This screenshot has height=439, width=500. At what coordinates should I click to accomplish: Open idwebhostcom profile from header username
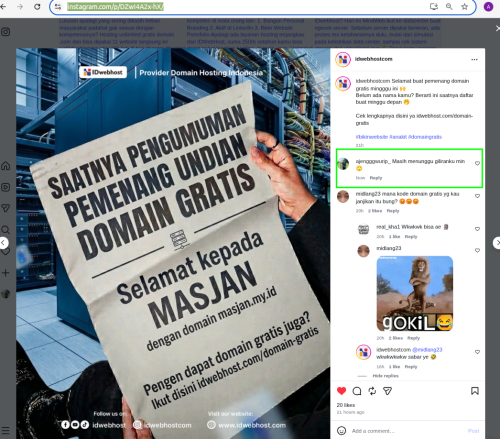[x=374, y=59]
